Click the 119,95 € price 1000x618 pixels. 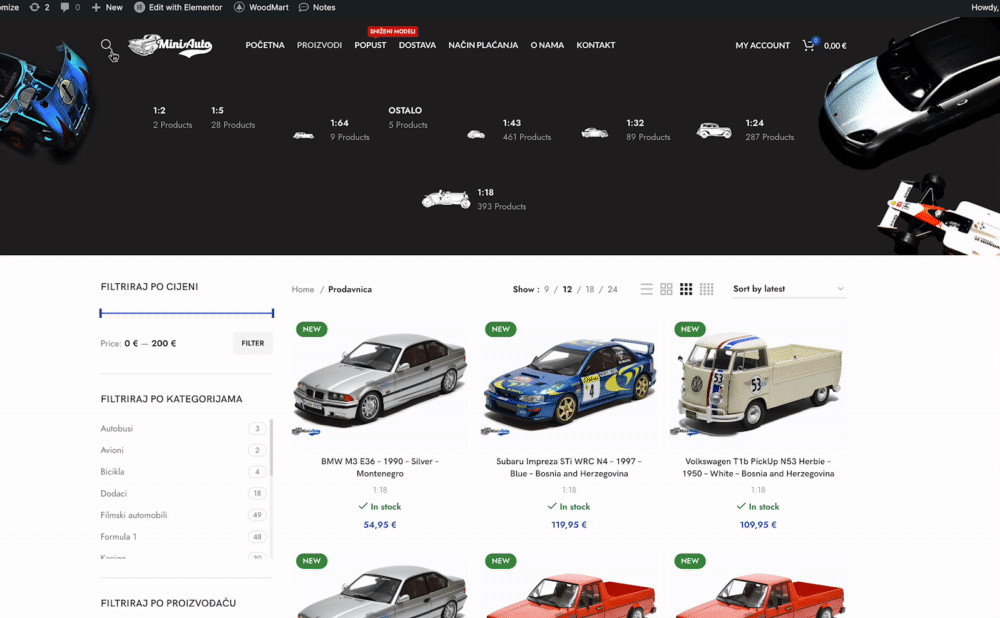pos(569,525)
